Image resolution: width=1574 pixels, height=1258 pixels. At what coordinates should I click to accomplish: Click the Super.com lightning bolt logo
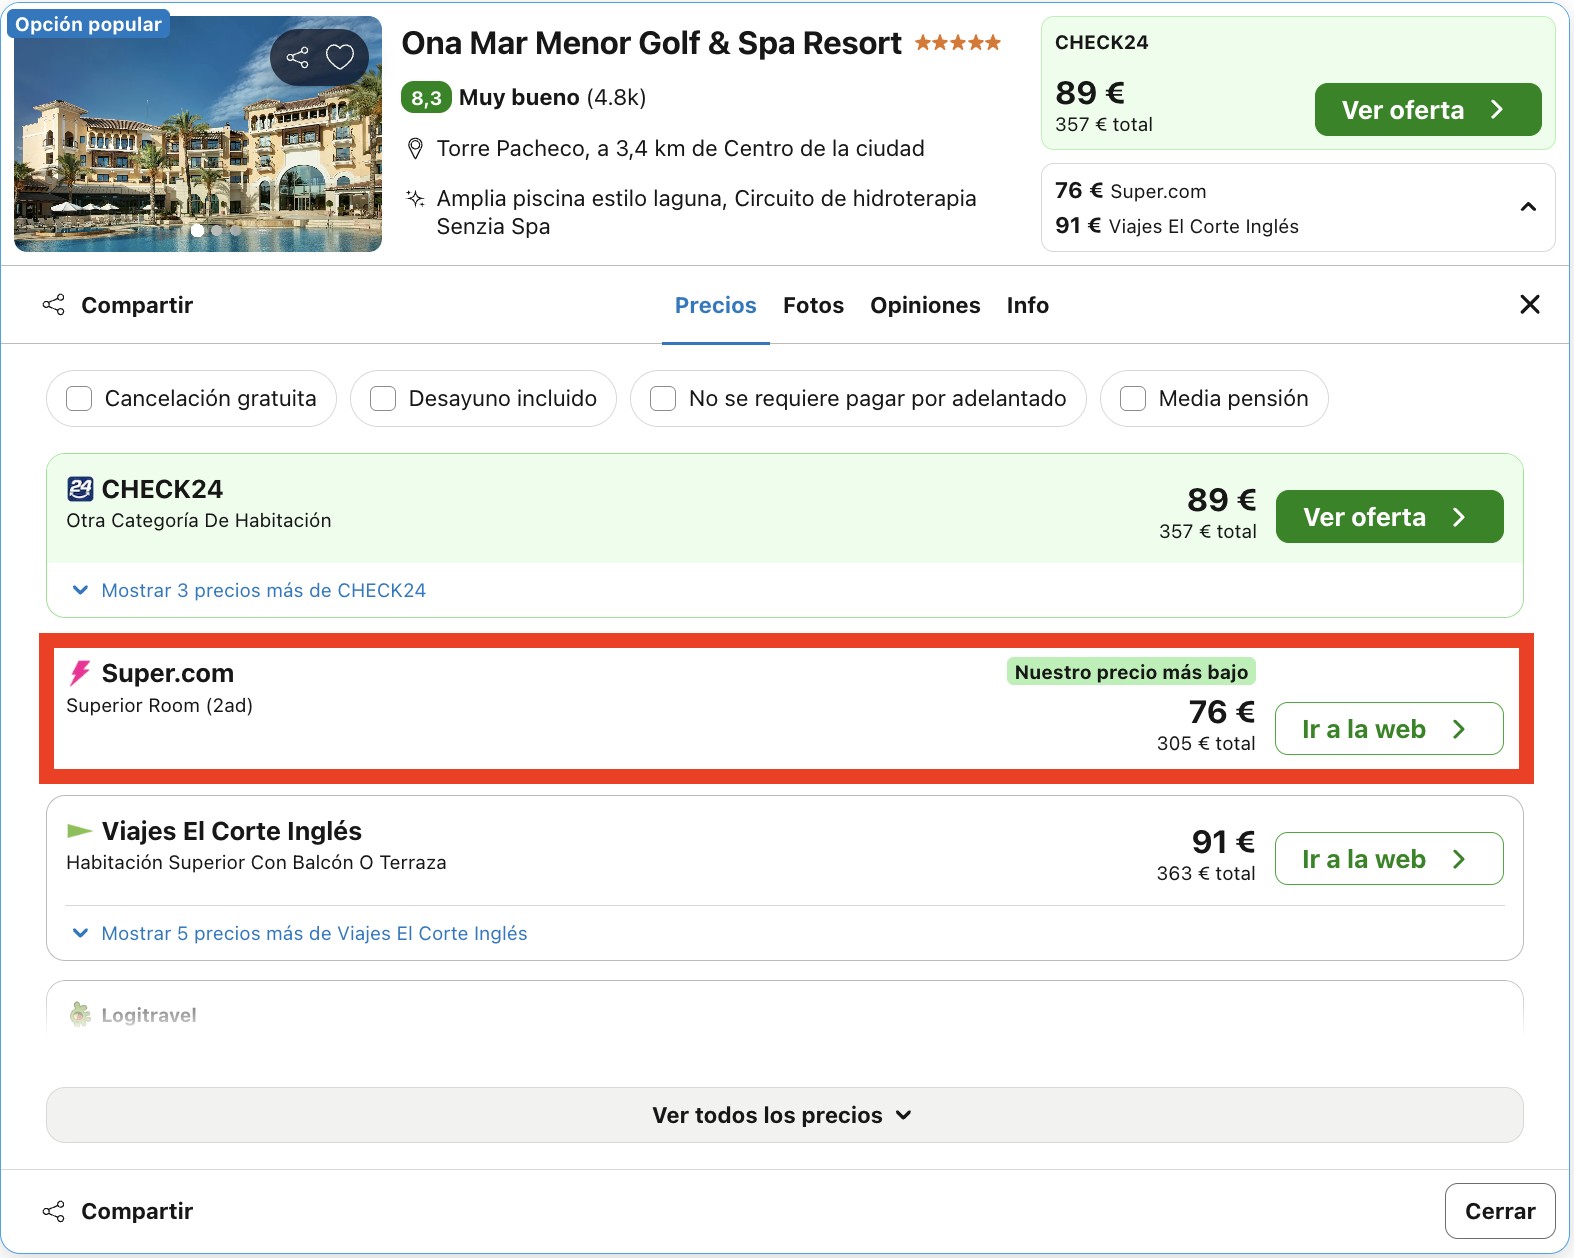click(x=80, y=673)
